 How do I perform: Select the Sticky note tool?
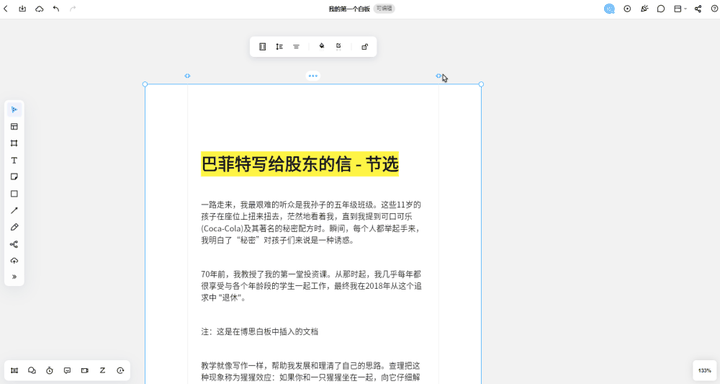point(14,177)
